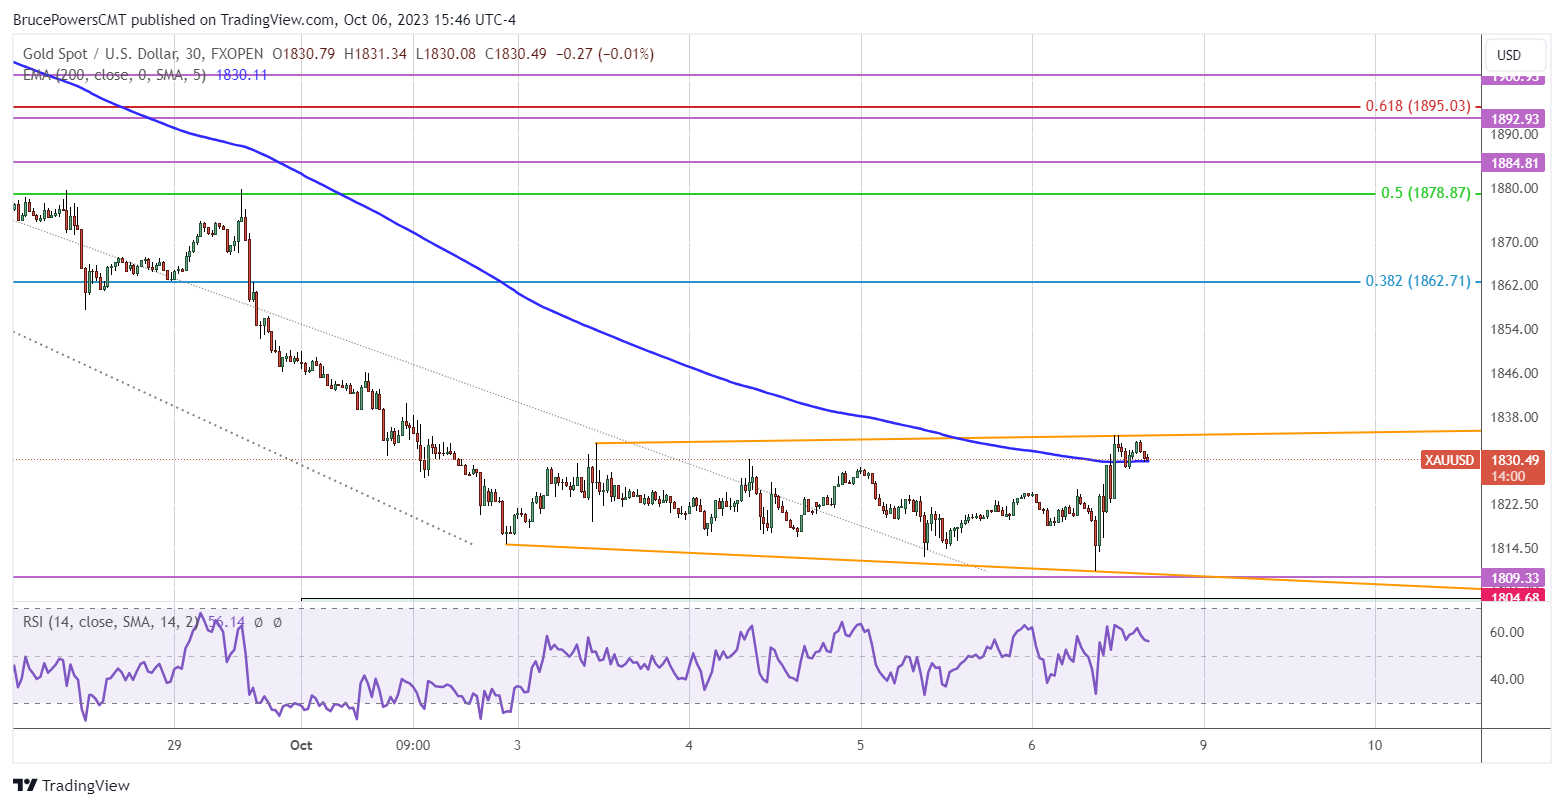
Task: Select the RSI (14, close, SMA) indicator label
Action: [x=113, y=622]
